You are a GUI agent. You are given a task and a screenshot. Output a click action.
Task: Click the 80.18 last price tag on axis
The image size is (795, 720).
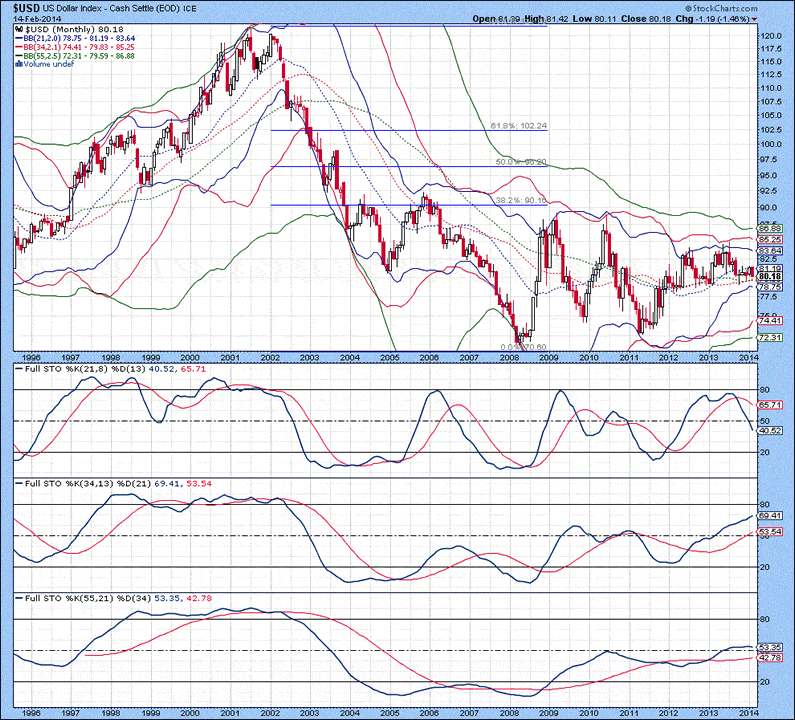pos(768,276)
